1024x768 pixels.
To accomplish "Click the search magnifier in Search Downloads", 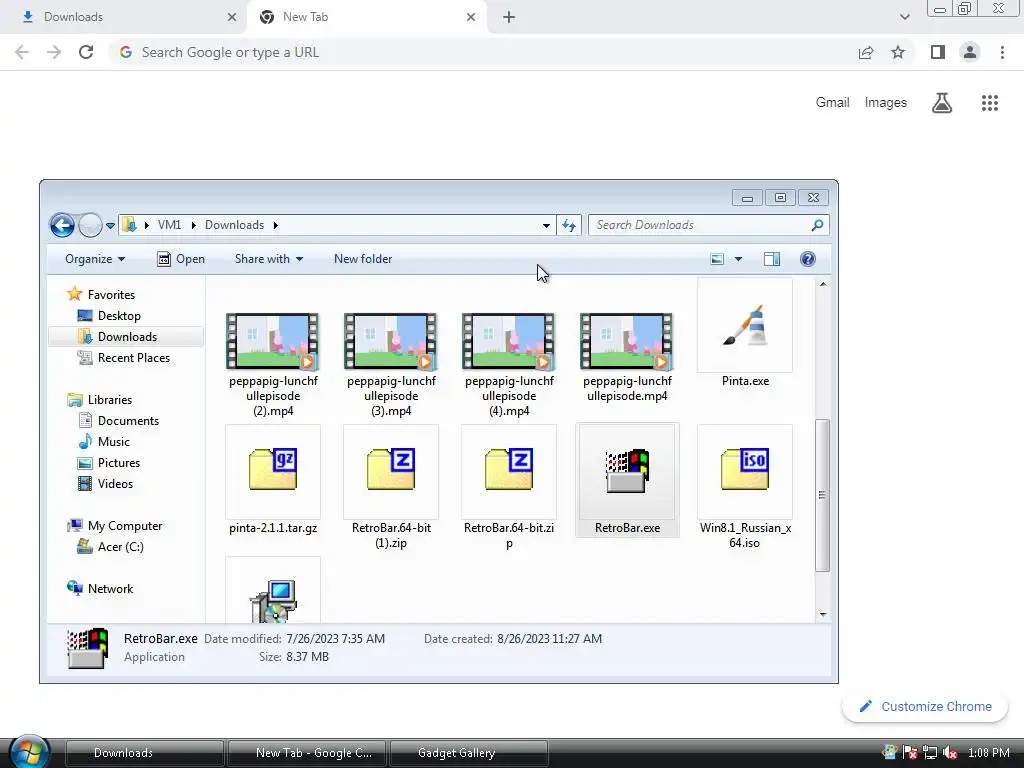I will pyautogui.click(x=817, y=225).
